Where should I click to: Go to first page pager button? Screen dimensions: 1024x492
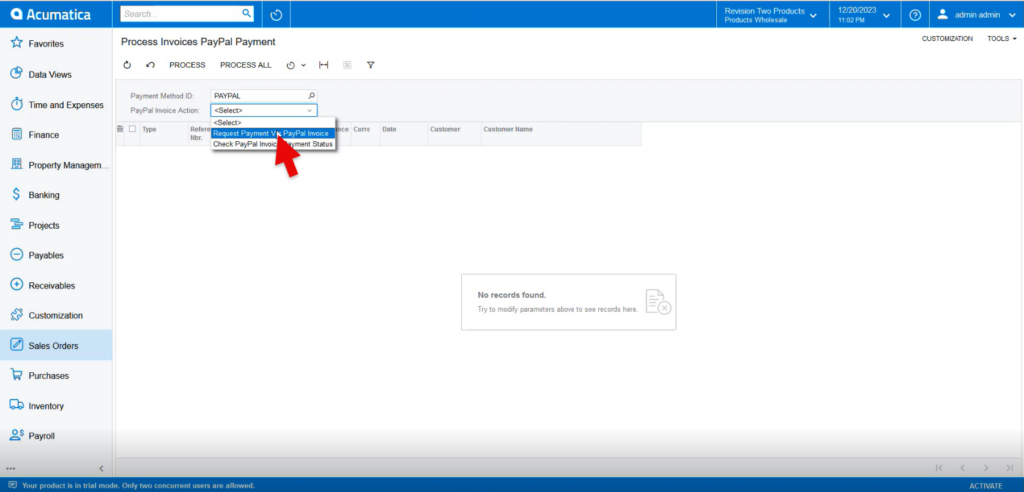click(x=939, y=468)
